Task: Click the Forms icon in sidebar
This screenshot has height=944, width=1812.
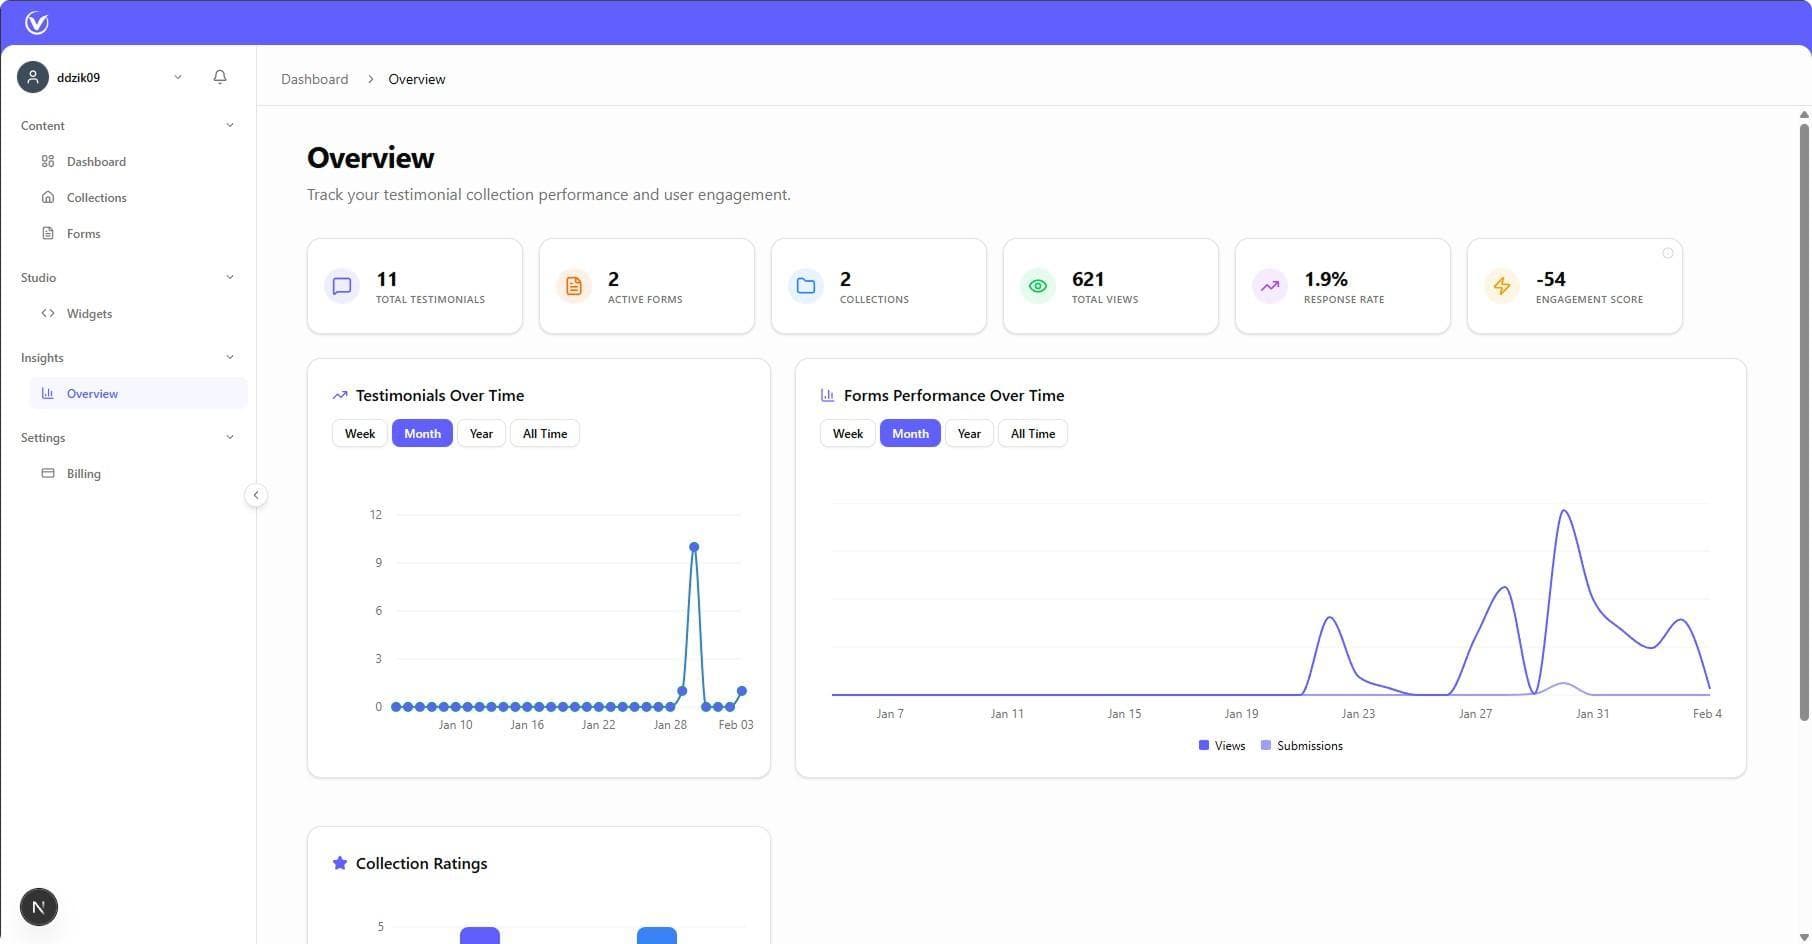Action: point(48,233)
